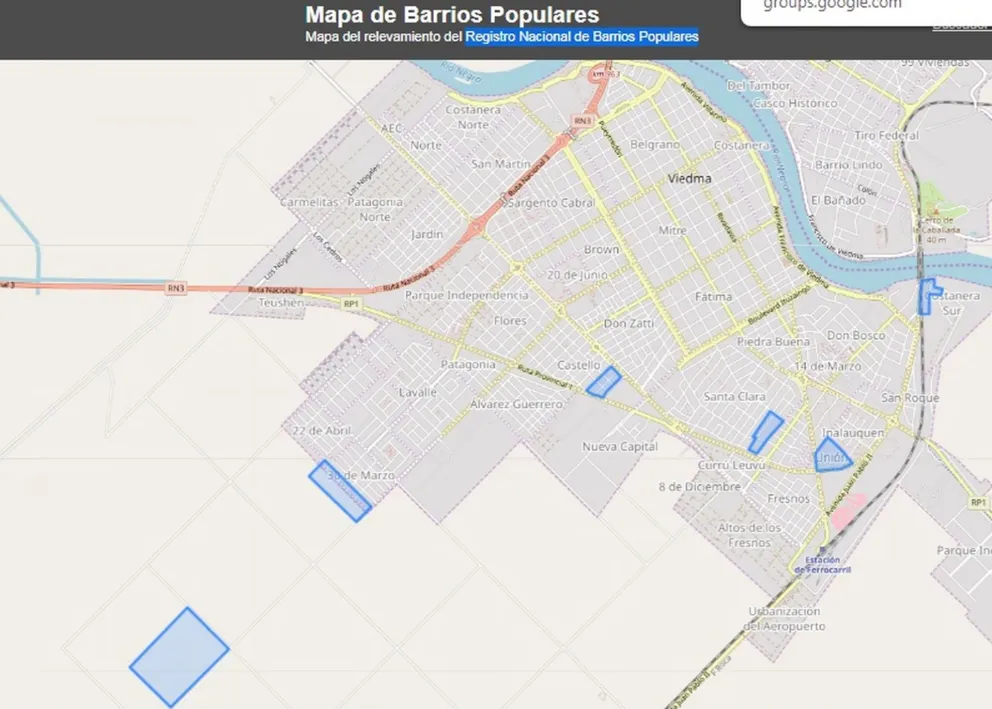Click the Carmelitas label
Viewport: 992px width, 709px height.
pos(309,202)
